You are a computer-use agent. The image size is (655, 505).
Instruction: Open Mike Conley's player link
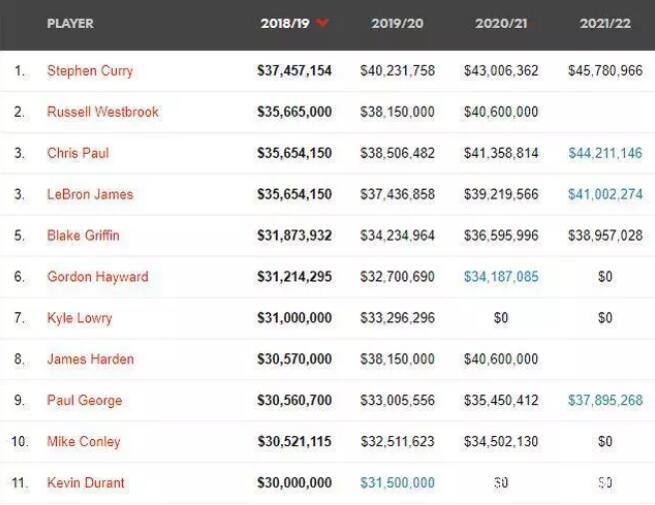pyautogui.click(x=84, y=442)
